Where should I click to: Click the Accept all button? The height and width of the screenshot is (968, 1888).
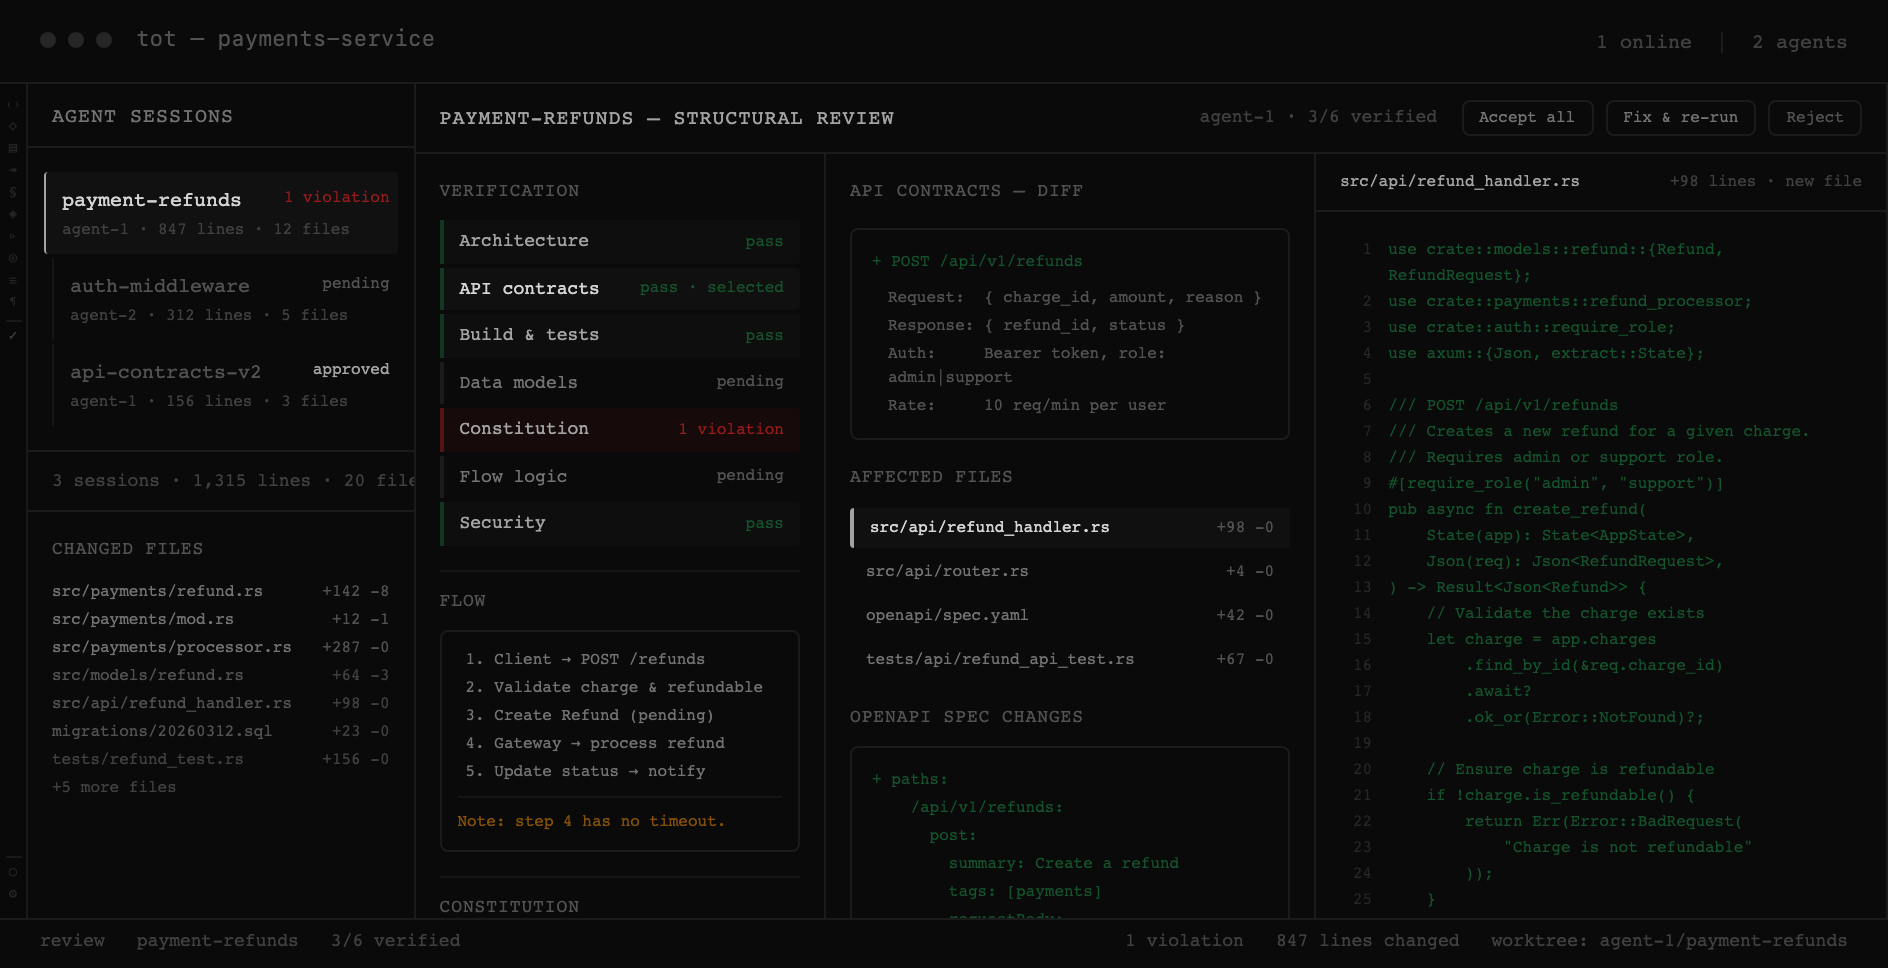(1526, 117)
